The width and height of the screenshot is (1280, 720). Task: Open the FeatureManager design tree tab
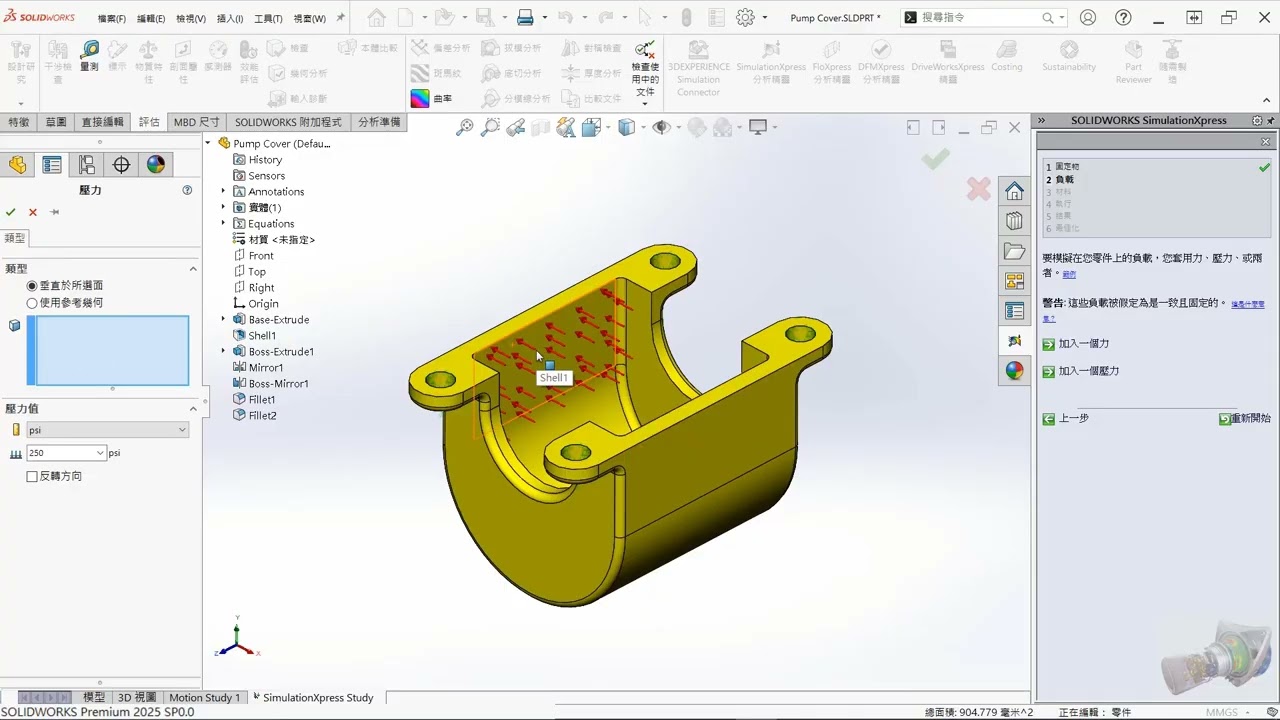coord(18,165)
